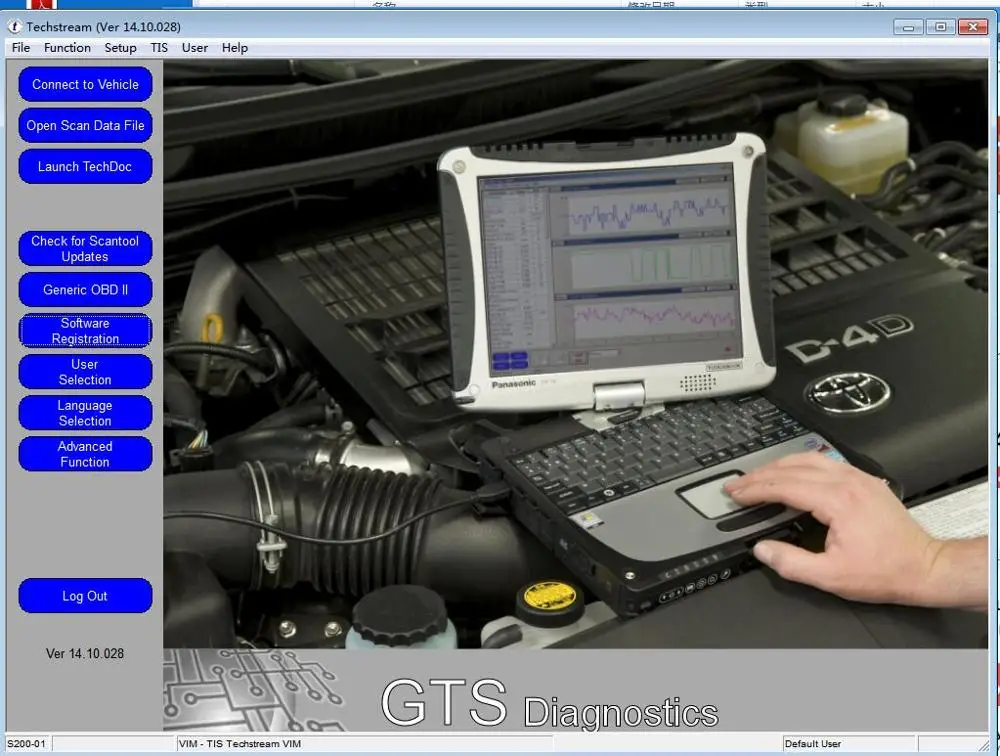
Task: Open the TIS menu
Action: click(x=159, y=47)
